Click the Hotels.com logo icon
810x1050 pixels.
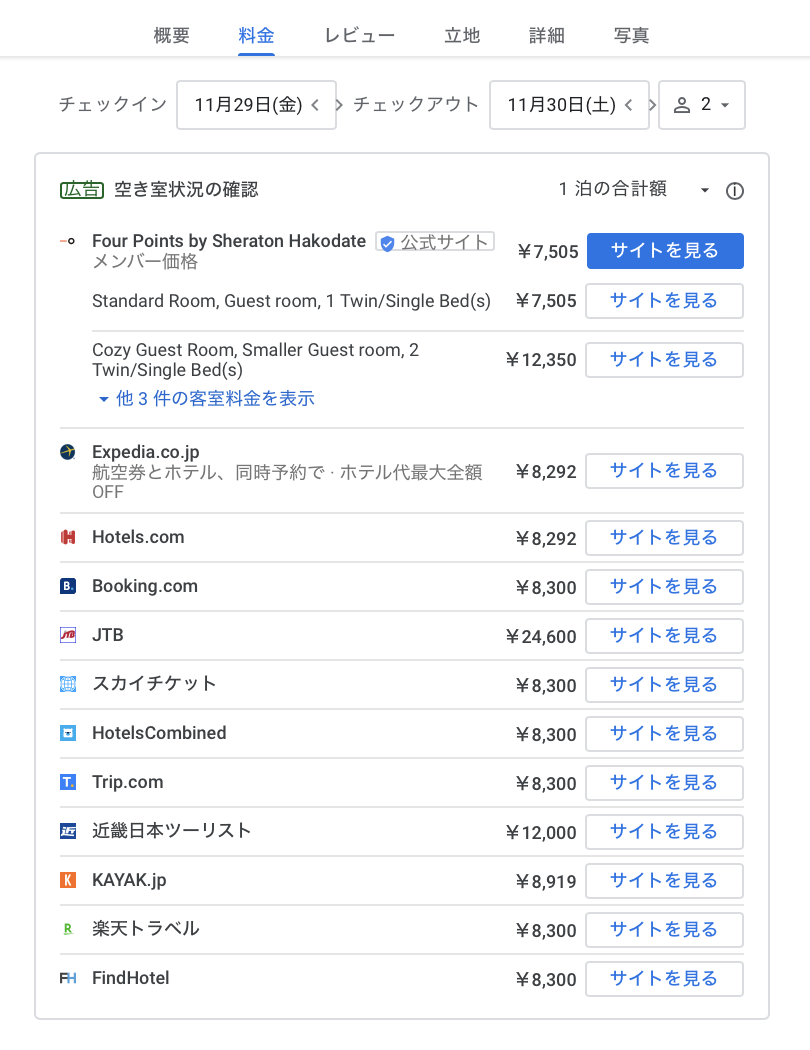[68, 537]
